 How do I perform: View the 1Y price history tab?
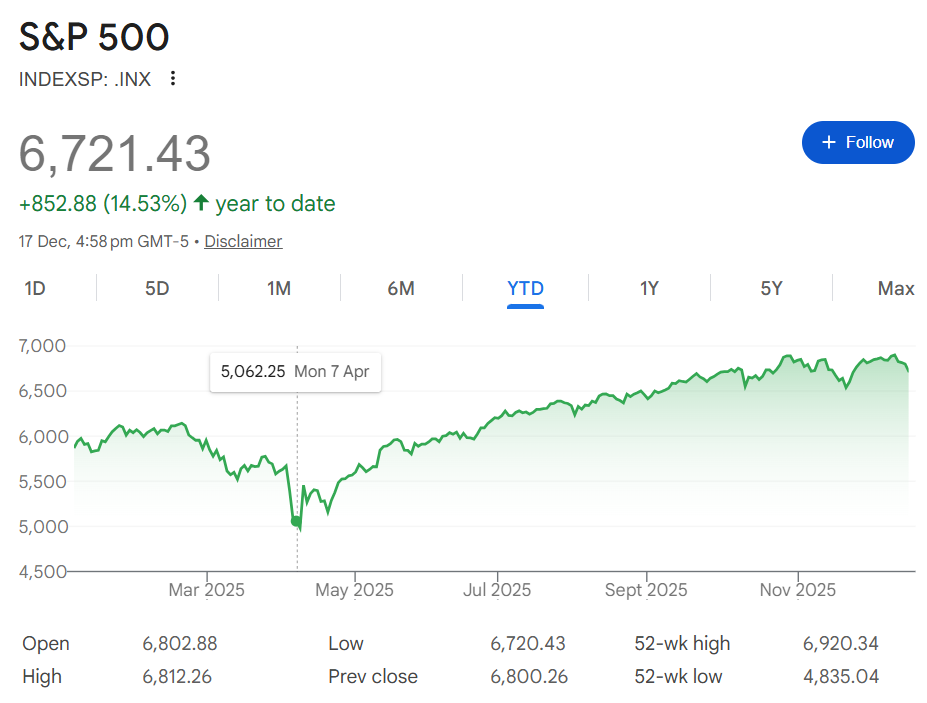click(649, 289)
